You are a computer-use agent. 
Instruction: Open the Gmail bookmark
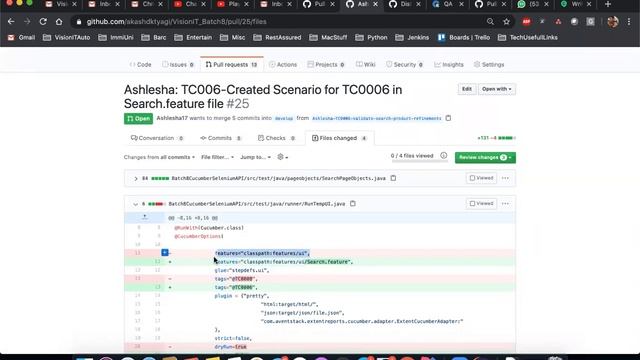pos(22,37)
